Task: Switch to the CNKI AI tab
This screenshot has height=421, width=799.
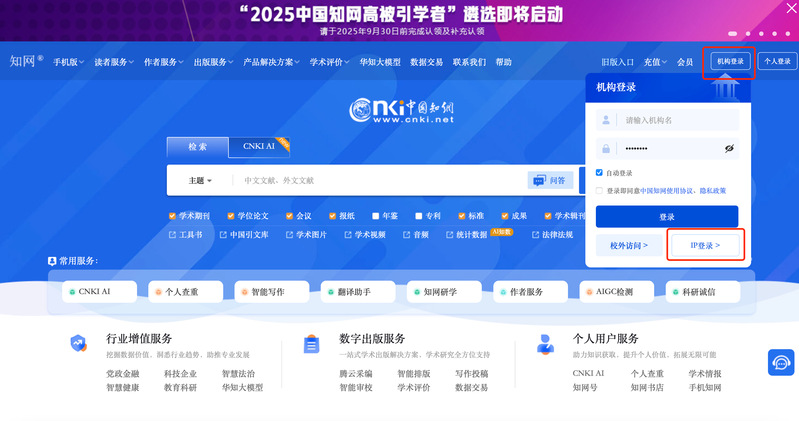Action: [259, 147]
